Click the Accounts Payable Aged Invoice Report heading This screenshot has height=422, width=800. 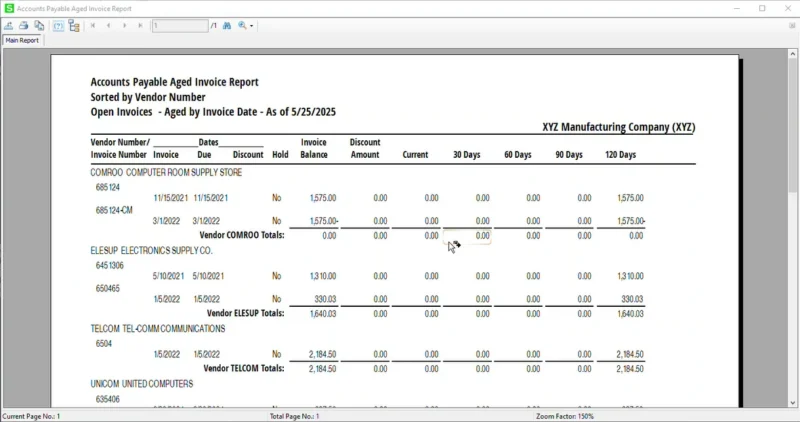click(174, 82)
